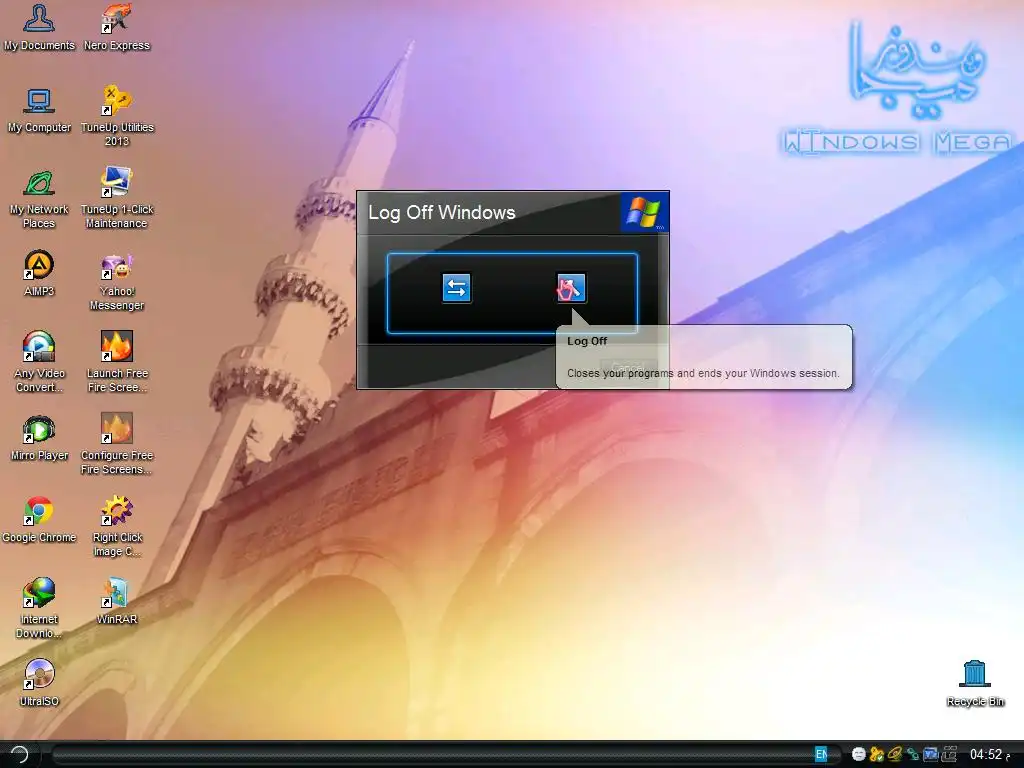Open the My Documents desktop icon
Viewport: 1024px width, 768px height.
[39, 27]
